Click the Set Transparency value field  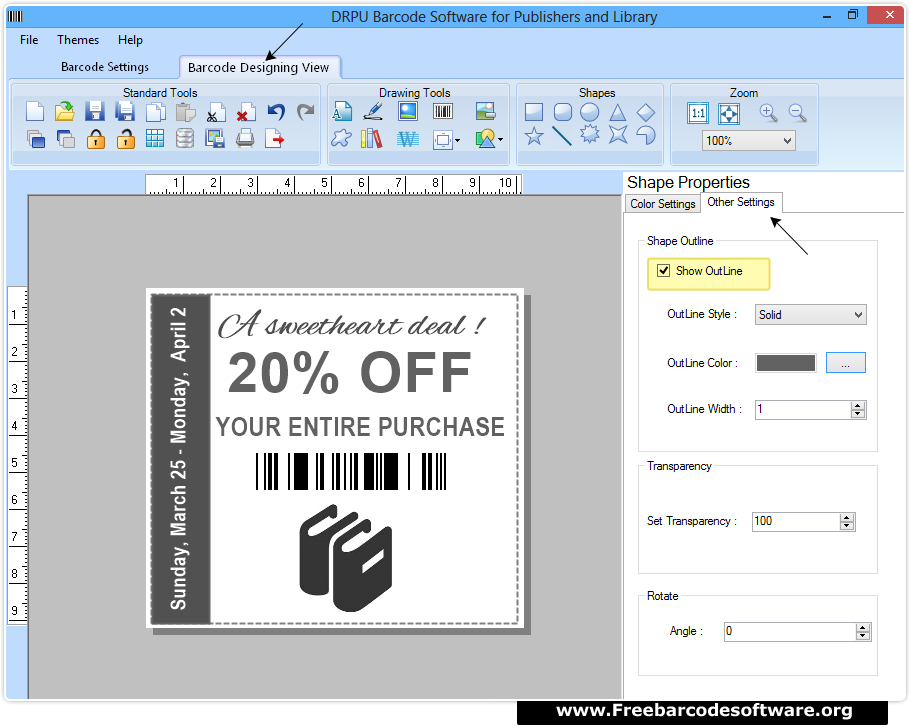click(795, 521)
